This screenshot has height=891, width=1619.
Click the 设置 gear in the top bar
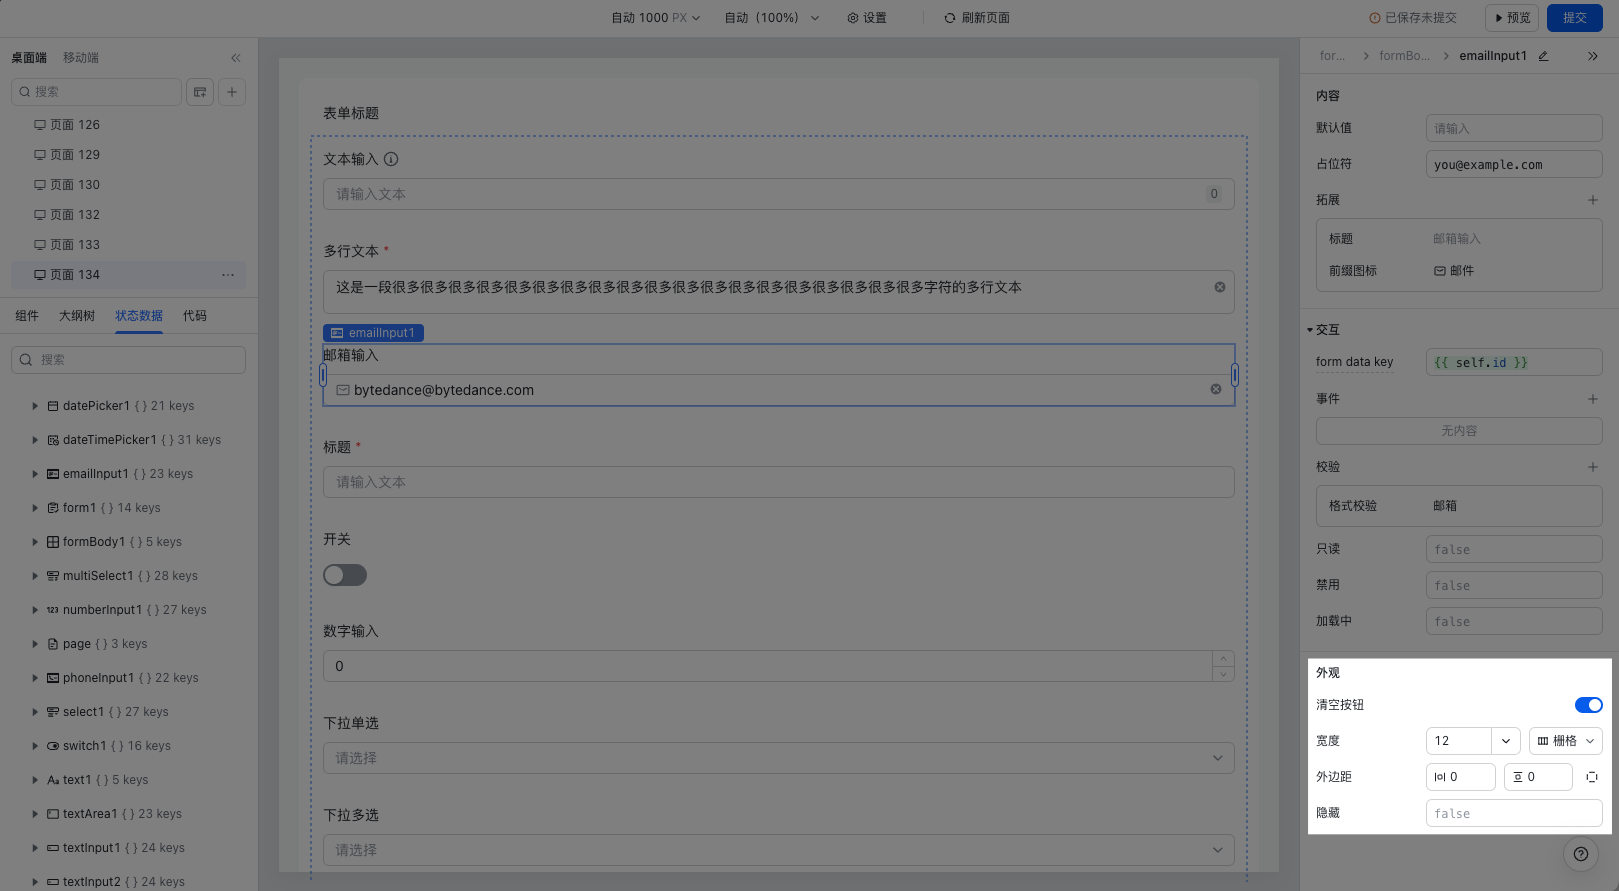867,18
